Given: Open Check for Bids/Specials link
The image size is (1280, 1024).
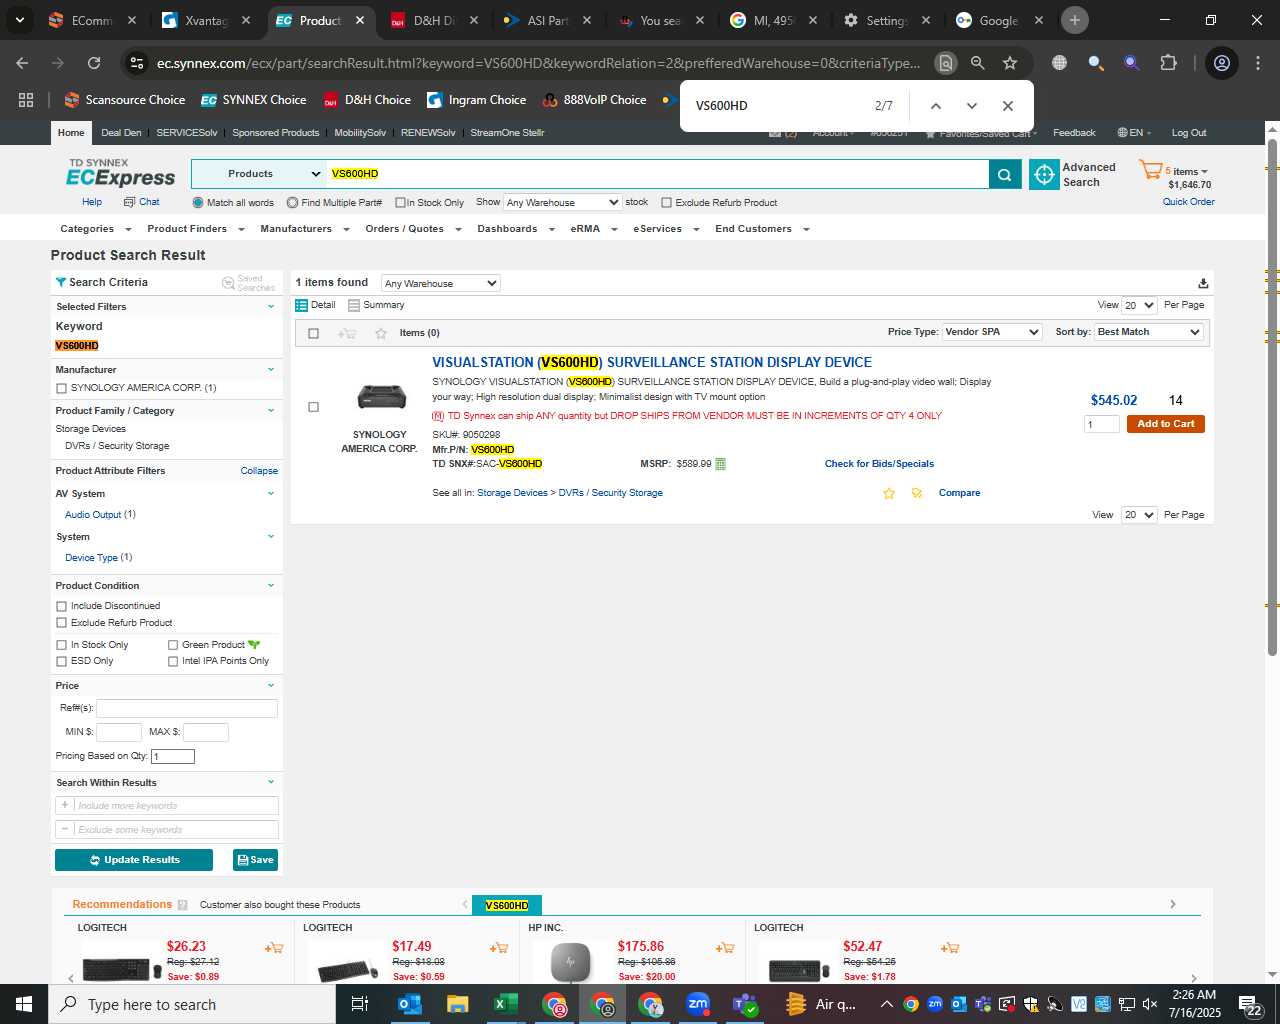Looking at the screenshot, I should [x=879, y=464].
